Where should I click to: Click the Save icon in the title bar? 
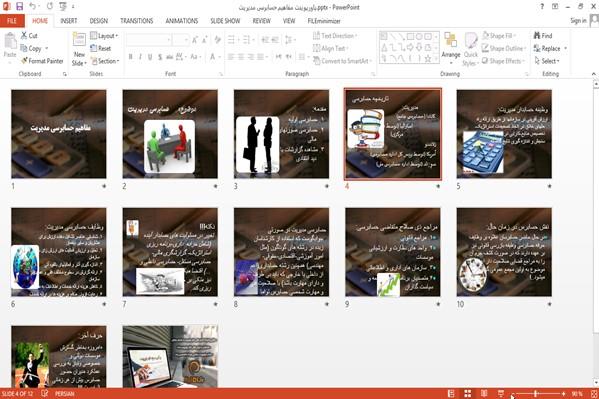pyautogui.click(x=19, y=6)
